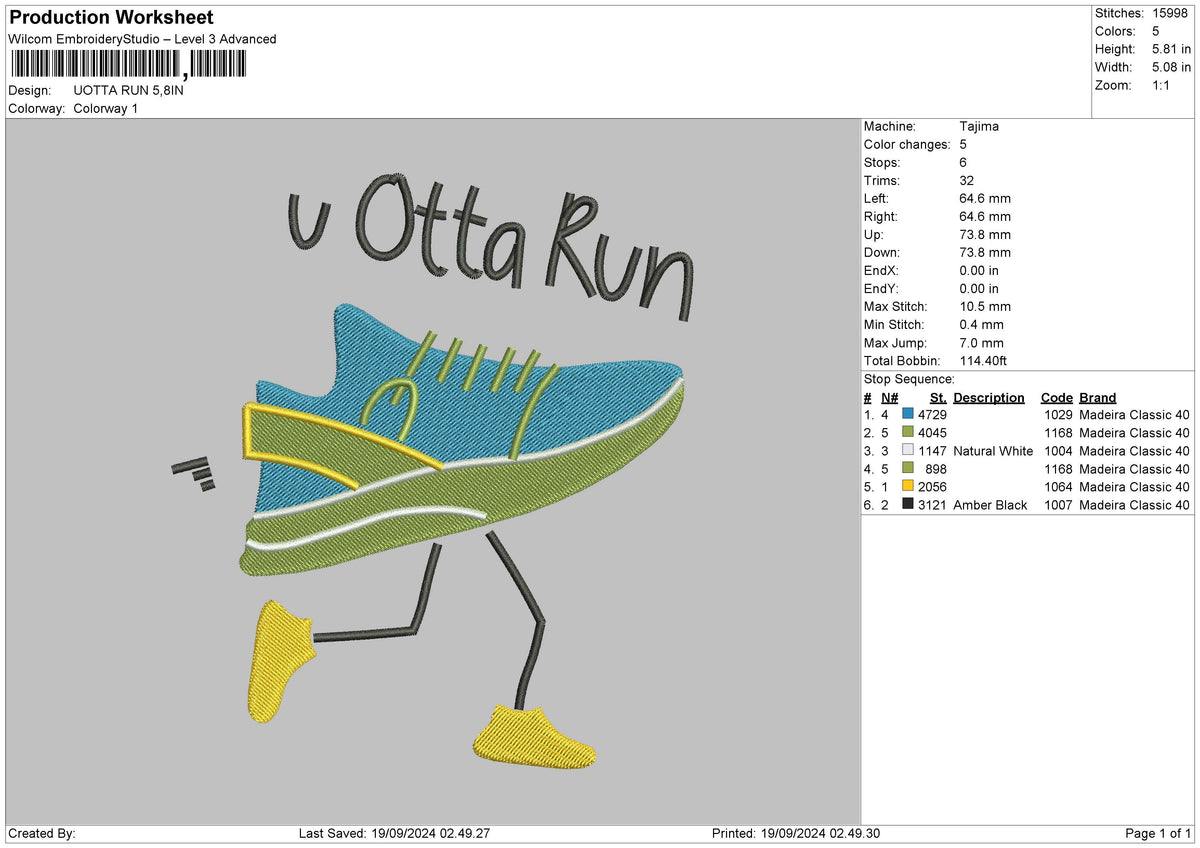
Task: Click the Description column header
Action: (x=989, y=397)
